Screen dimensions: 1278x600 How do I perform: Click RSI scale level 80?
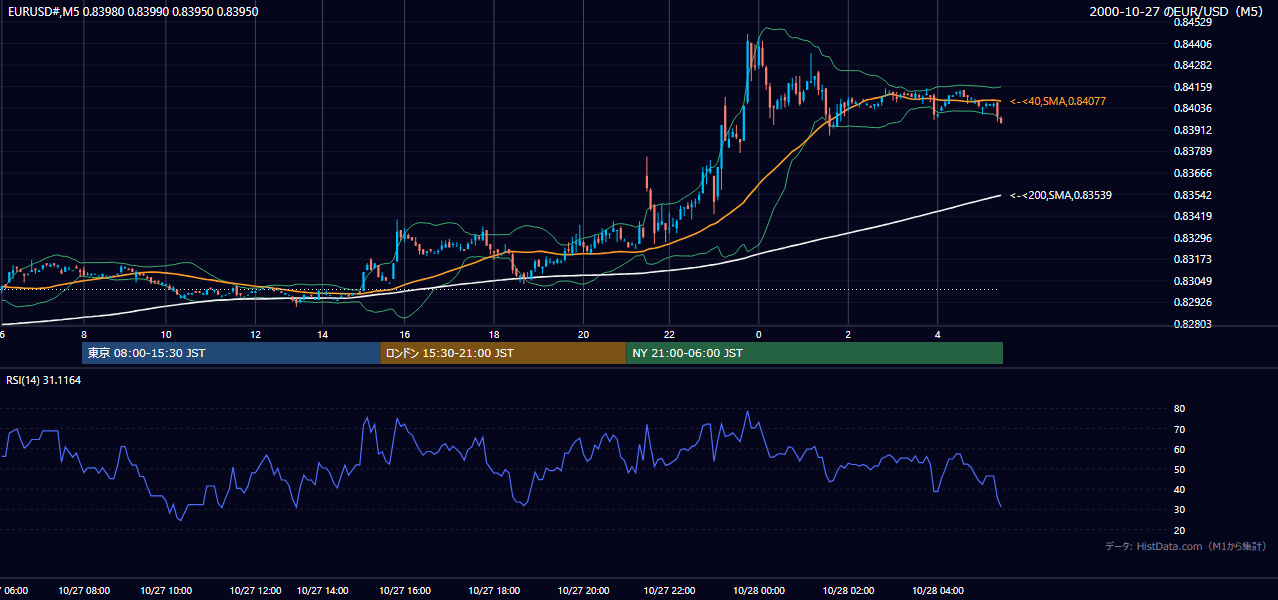[1179, 409]
